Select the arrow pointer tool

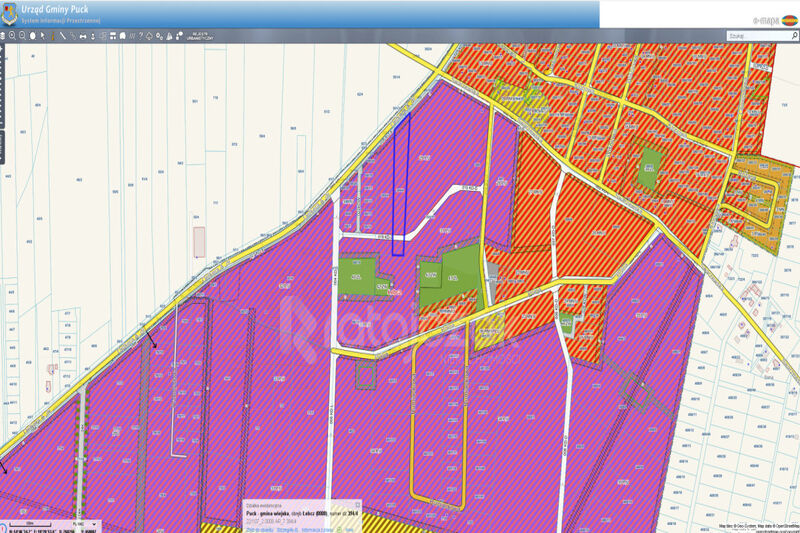(43, 36)
